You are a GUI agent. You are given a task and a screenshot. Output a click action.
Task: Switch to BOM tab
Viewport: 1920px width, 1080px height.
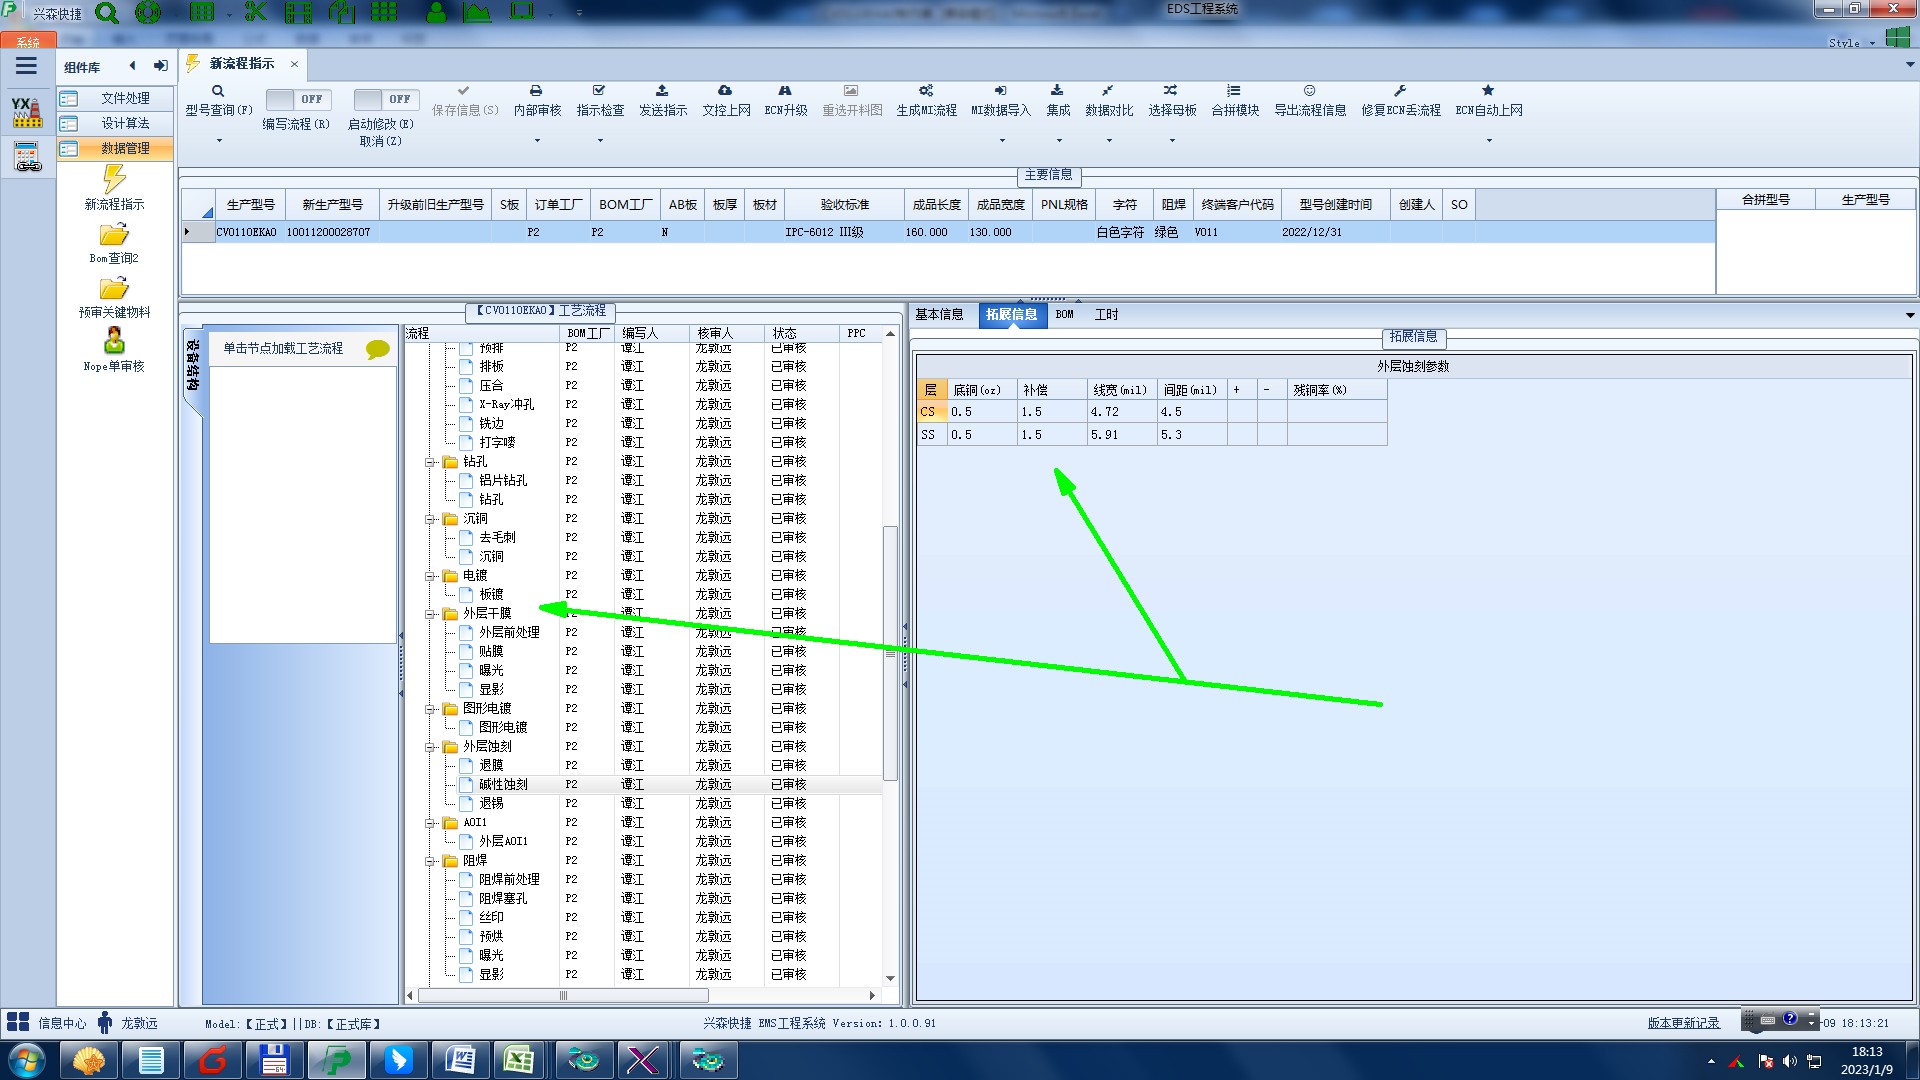[x=1064, y=315]
